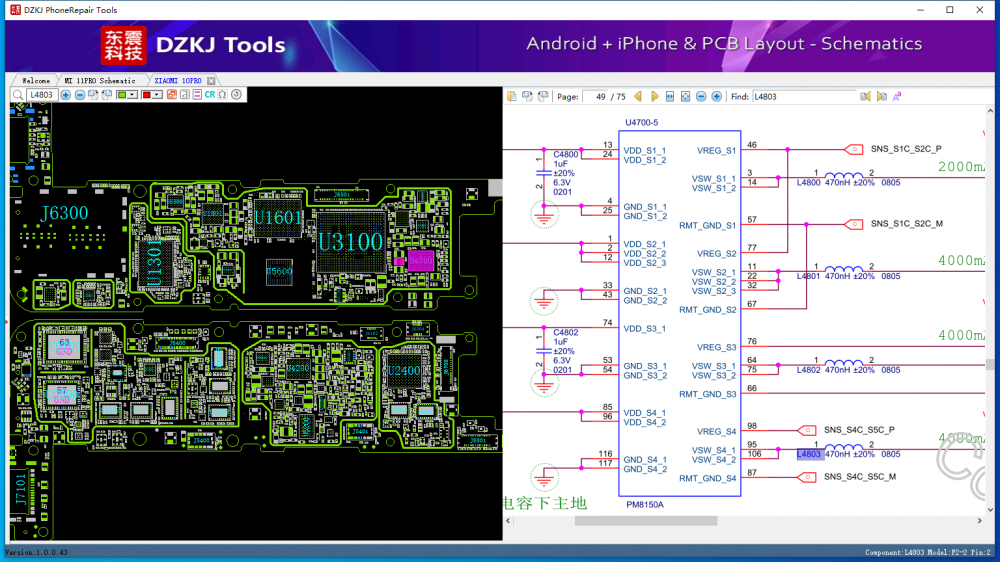
Task: Click the U4700-5 designator
Action: click(x=642, y=122)
